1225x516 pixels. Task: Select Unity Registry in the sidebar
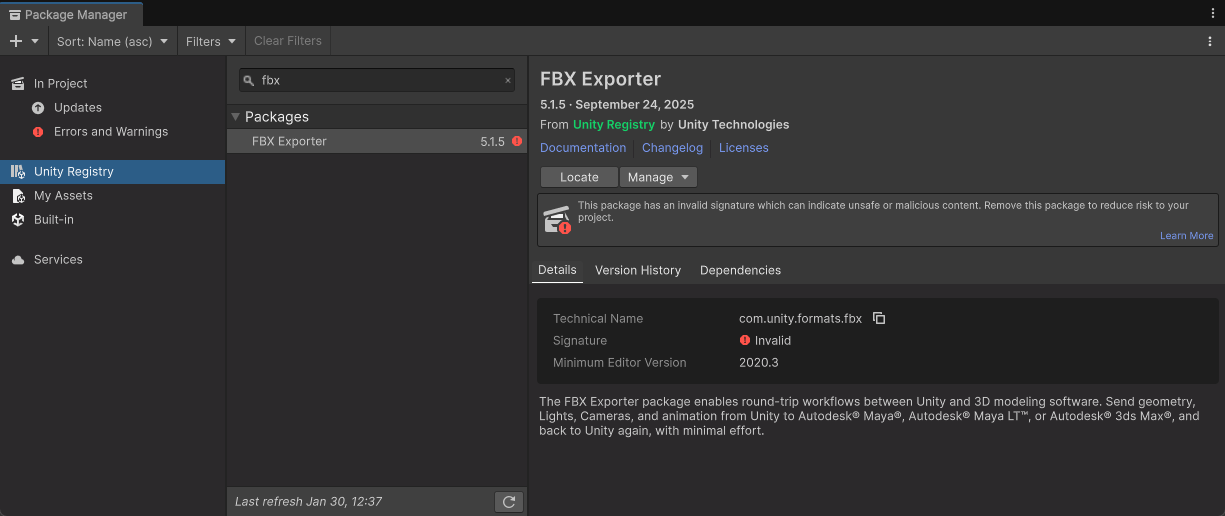[112, 171]
